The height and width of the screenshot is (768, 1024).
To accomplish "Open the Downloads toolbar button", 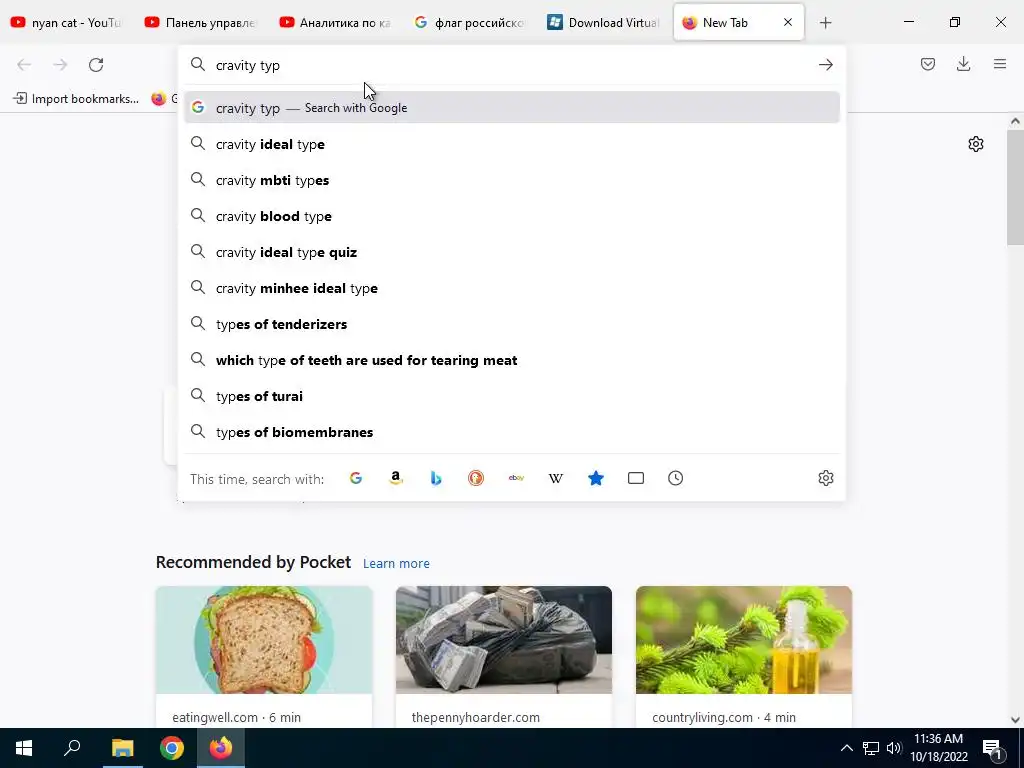I will pos(963,64).
